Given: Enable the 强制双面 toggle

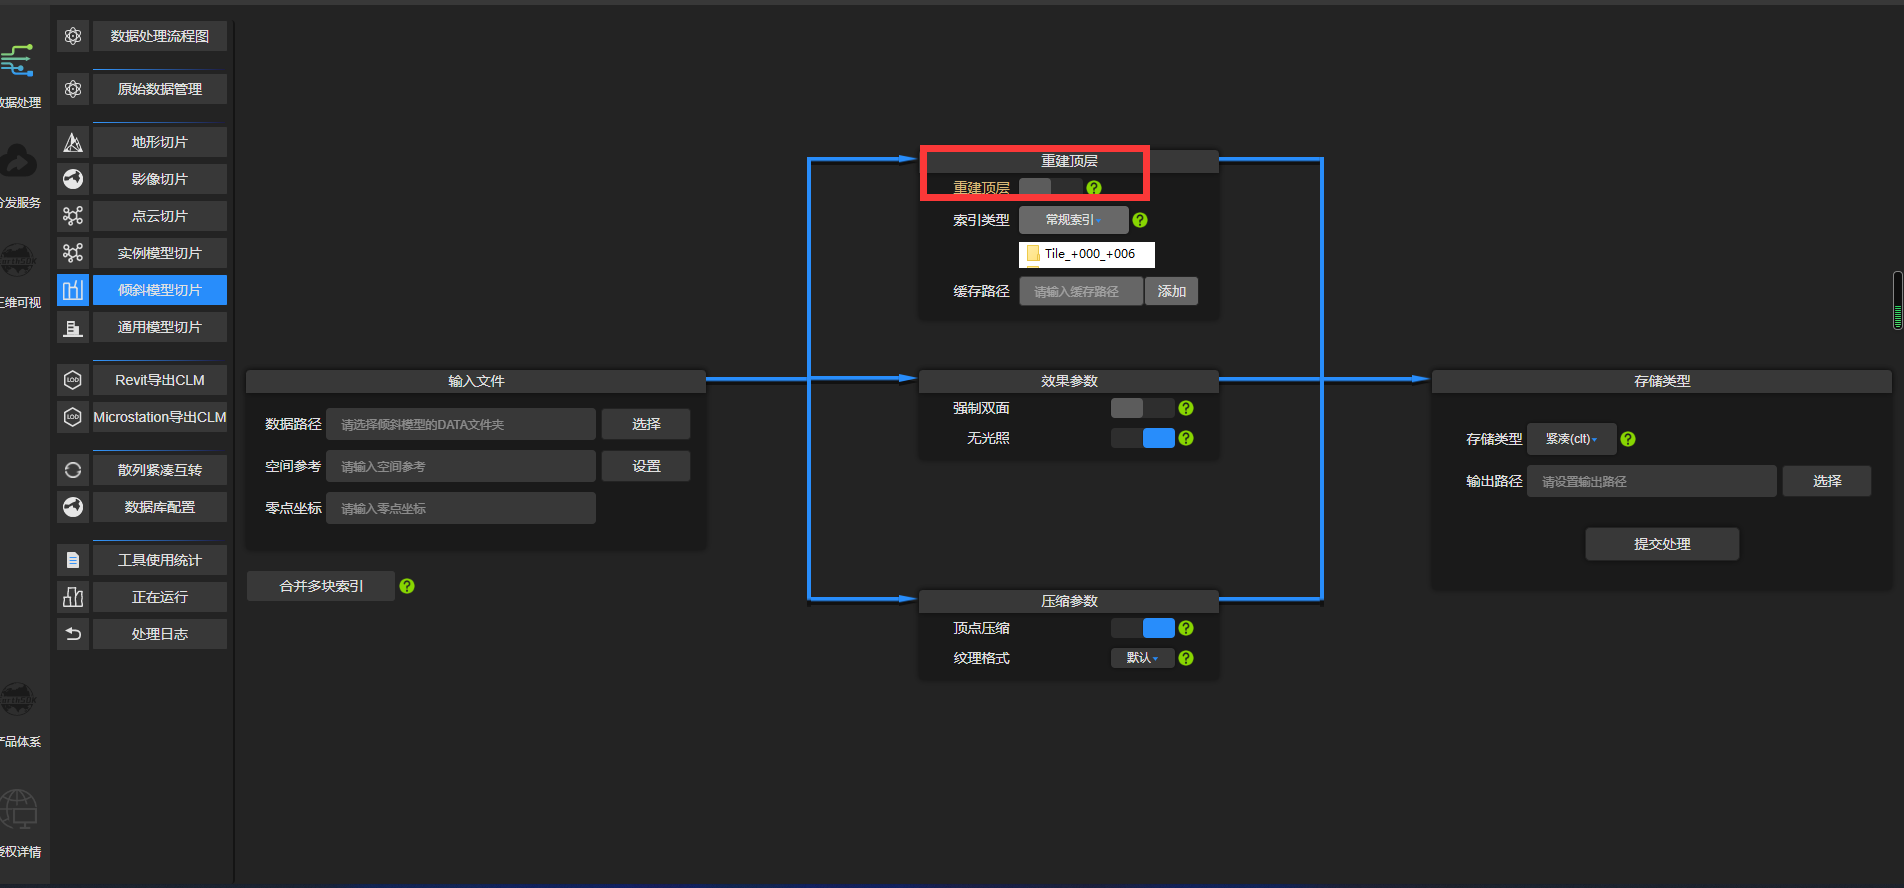Looking at the screenshot, I should [1142, 408].
